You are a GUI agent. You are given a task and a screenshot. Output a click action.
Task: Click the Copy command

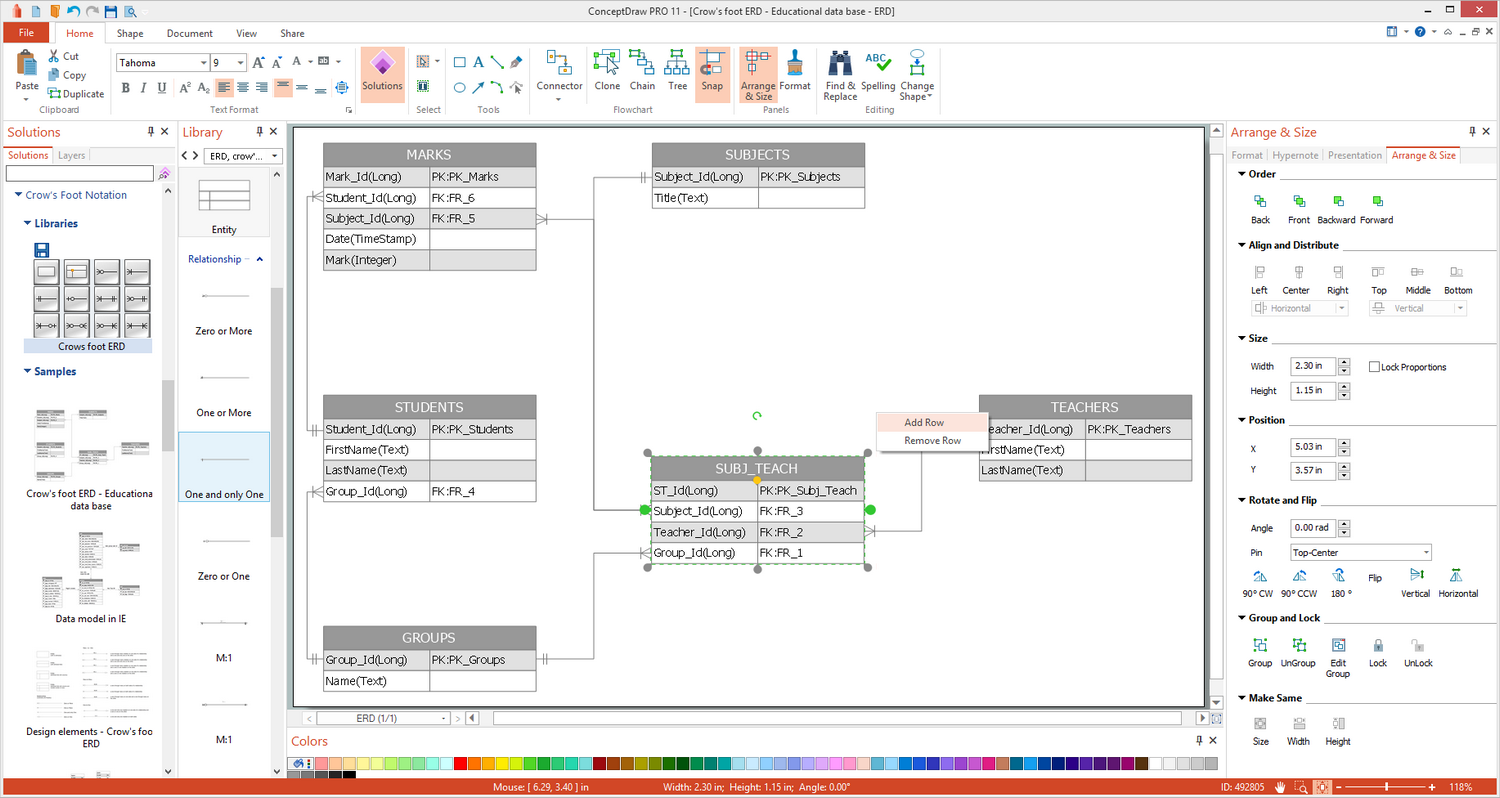click(x=66, y=75)
